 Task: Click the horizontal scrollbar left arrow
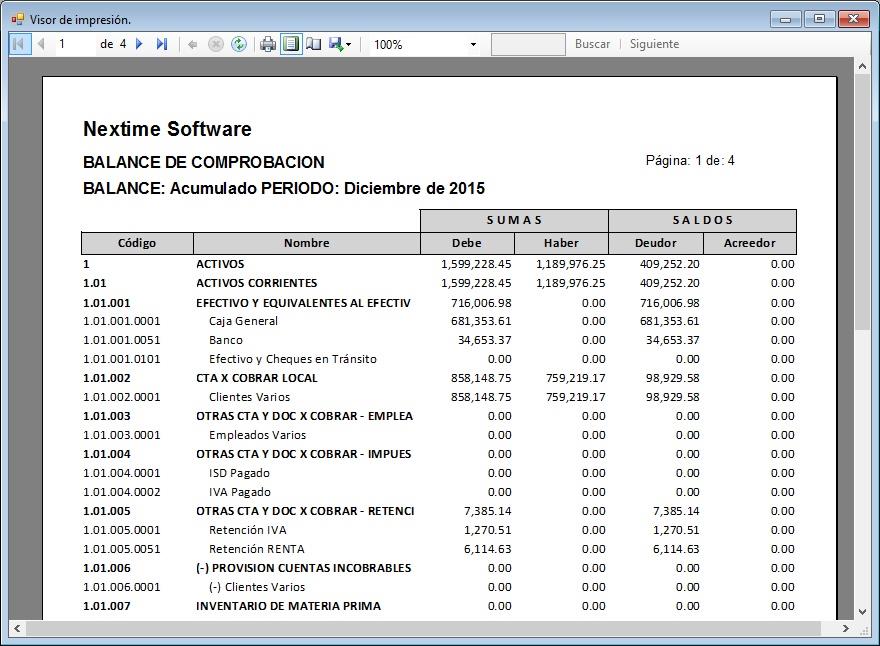pos(17,629)
